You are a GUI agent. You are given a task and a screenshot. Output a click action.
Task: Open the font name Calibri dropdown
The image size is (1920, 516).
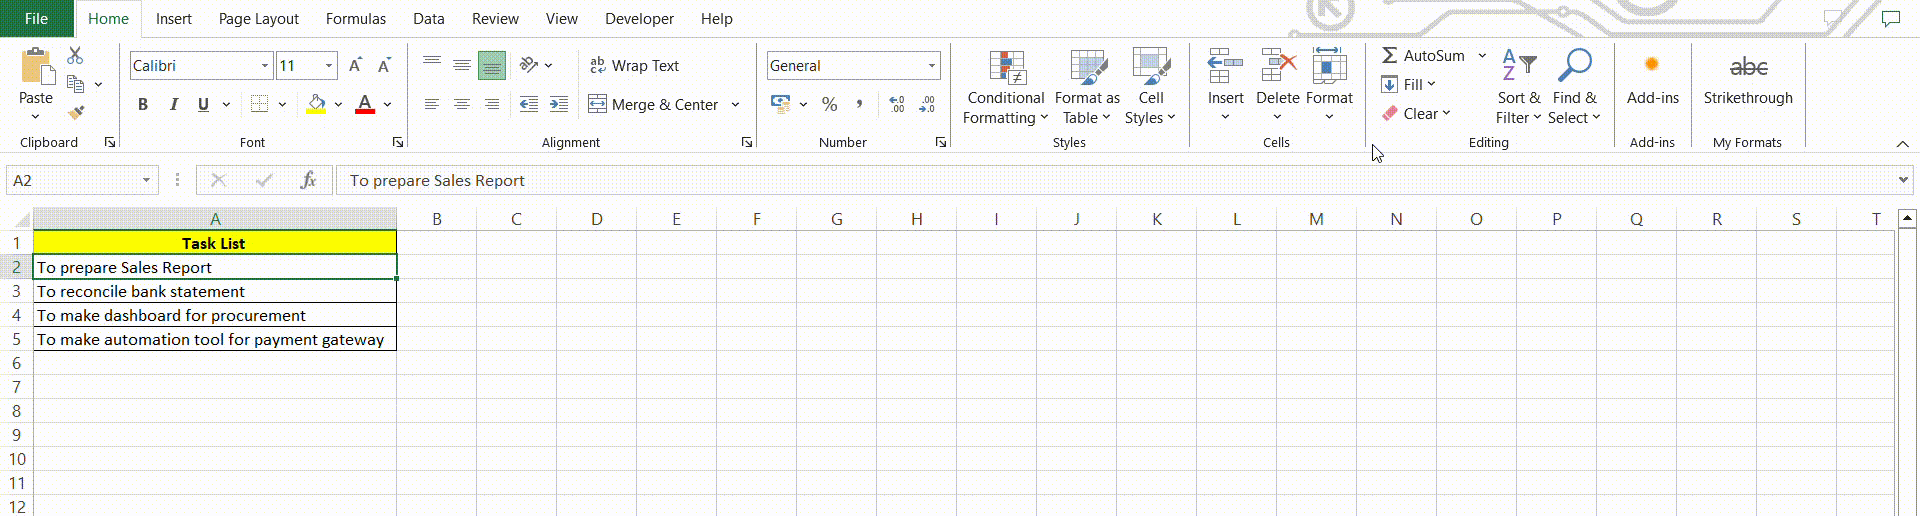[x=265, y=66]
